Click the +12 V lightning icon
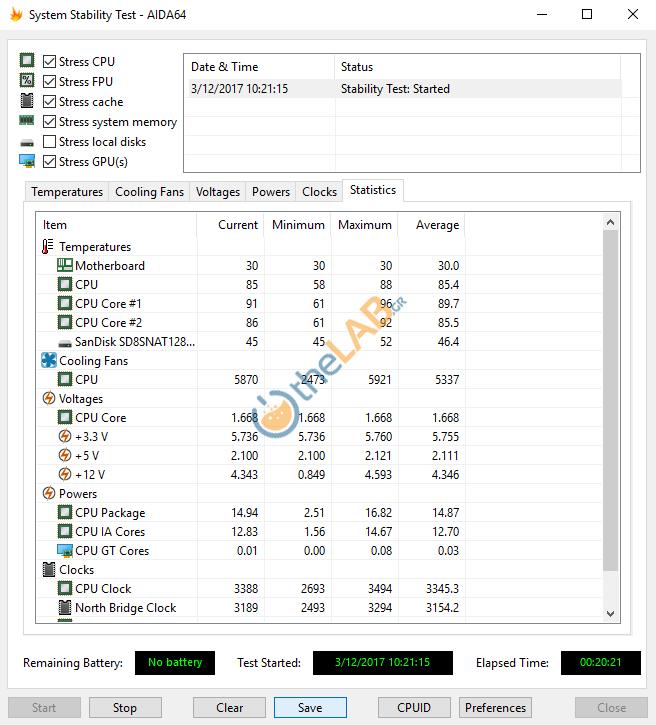This screenshot has height=725, width=656. (x=65, y=474)
